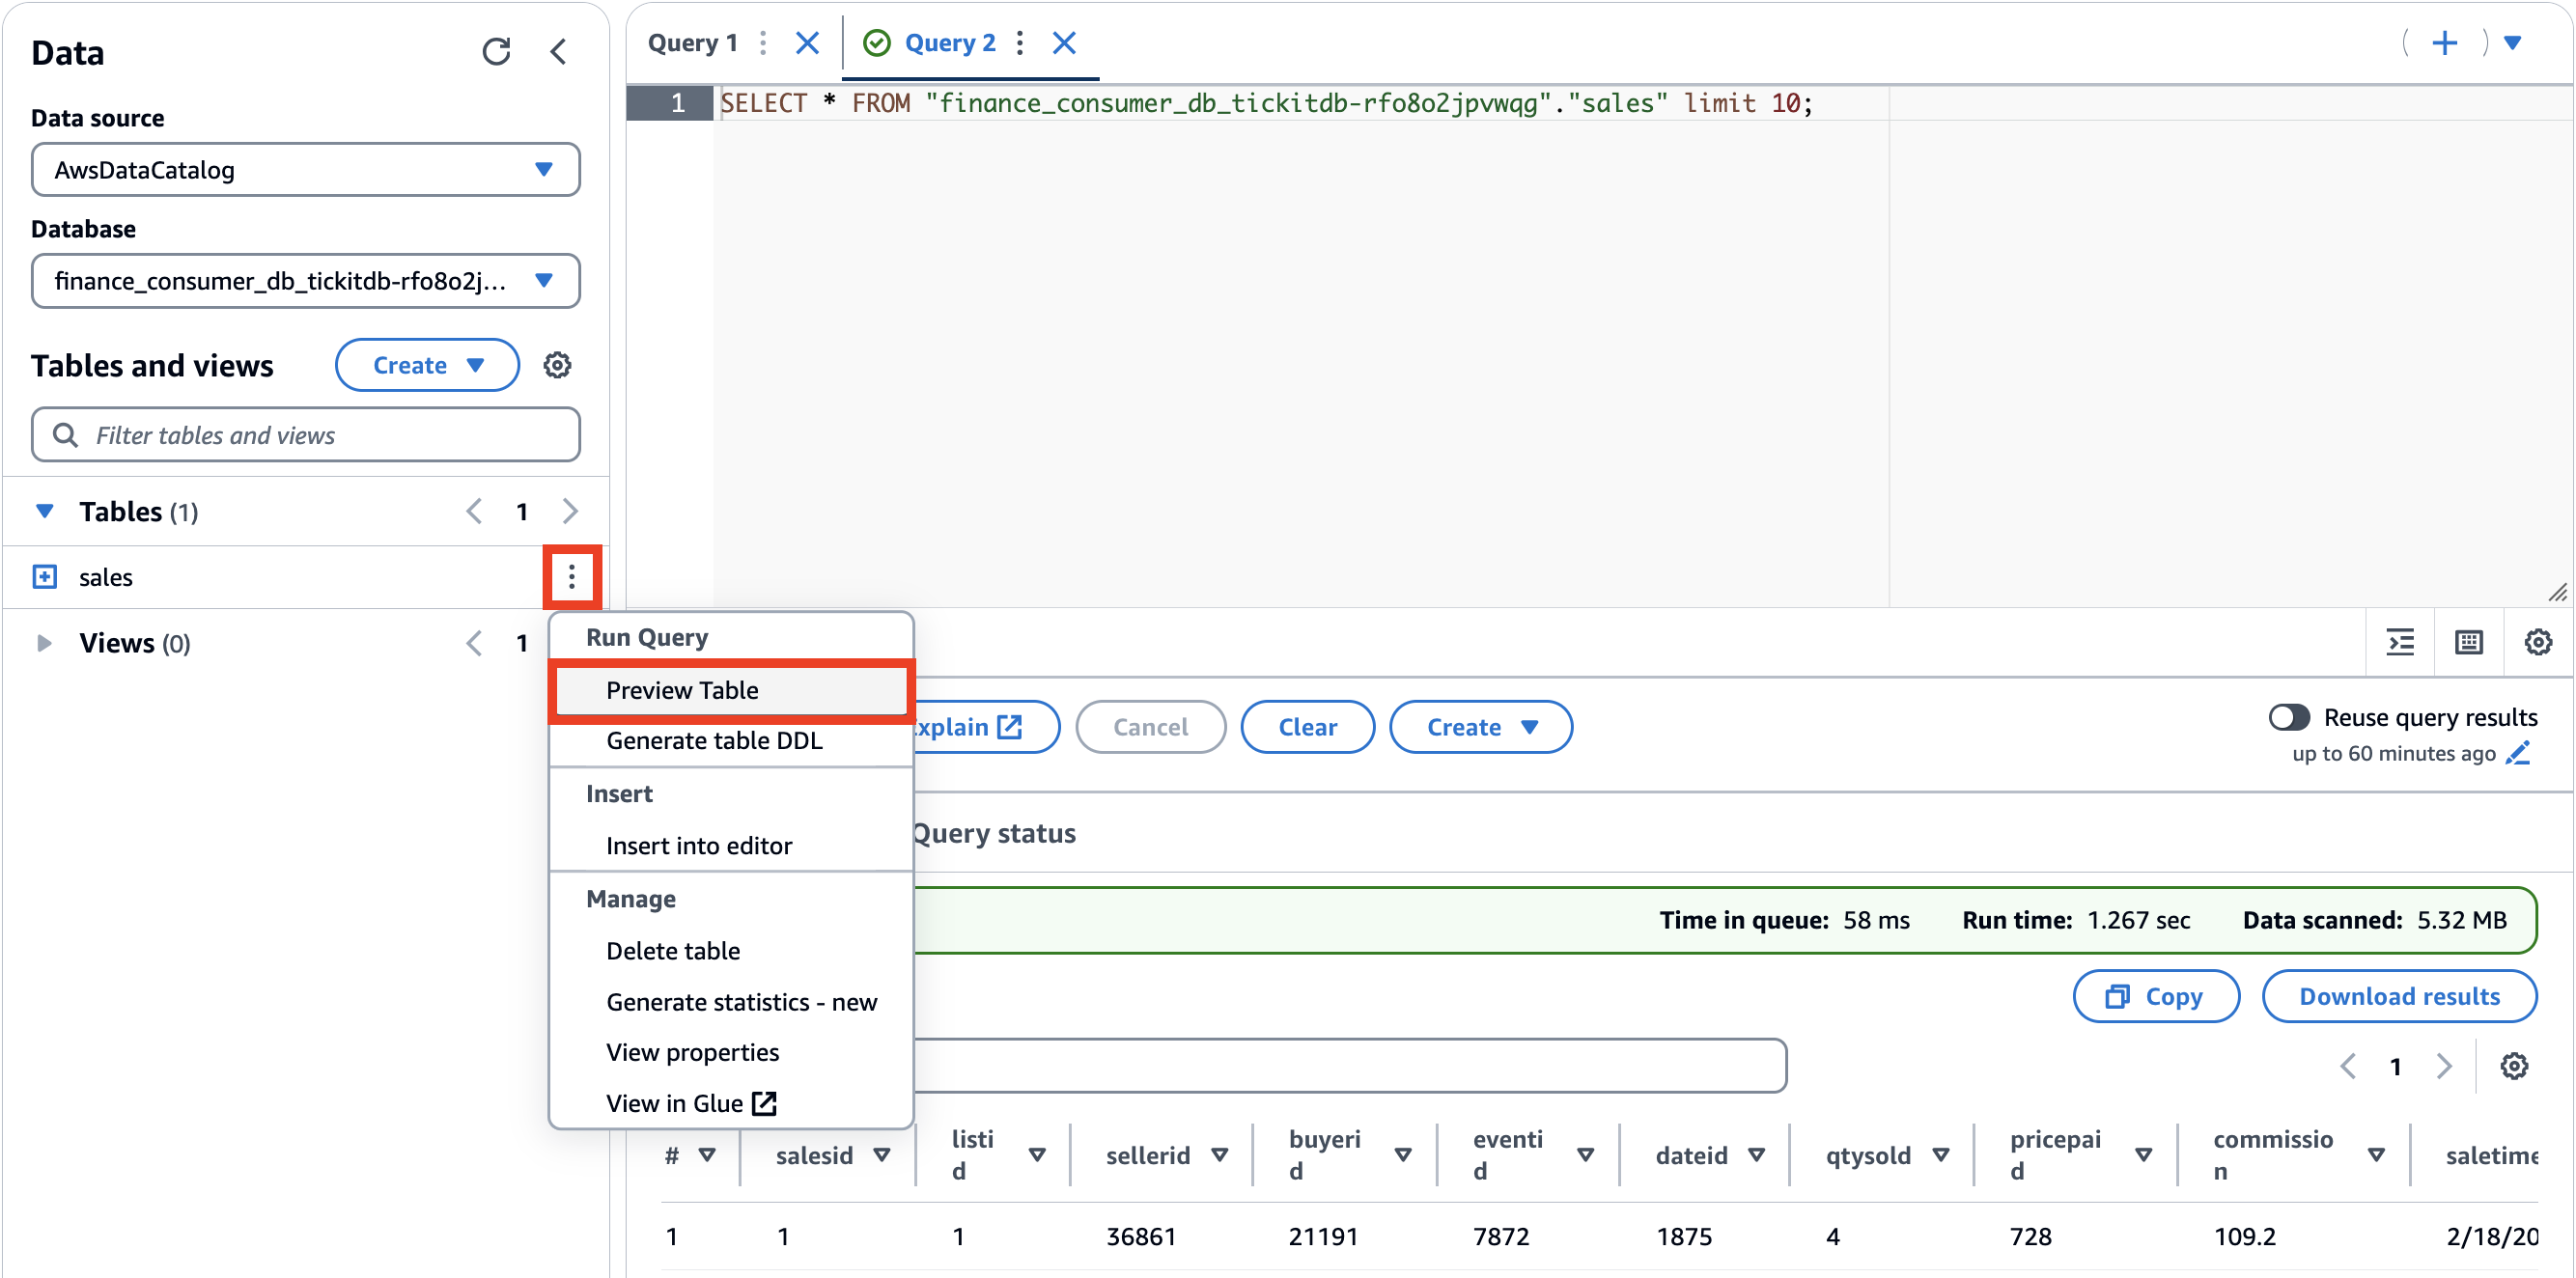Image resolution: width=2576 pixels, height=1278 pixels.
Task: Open the Data source dropdown
Action: point(305,170)
